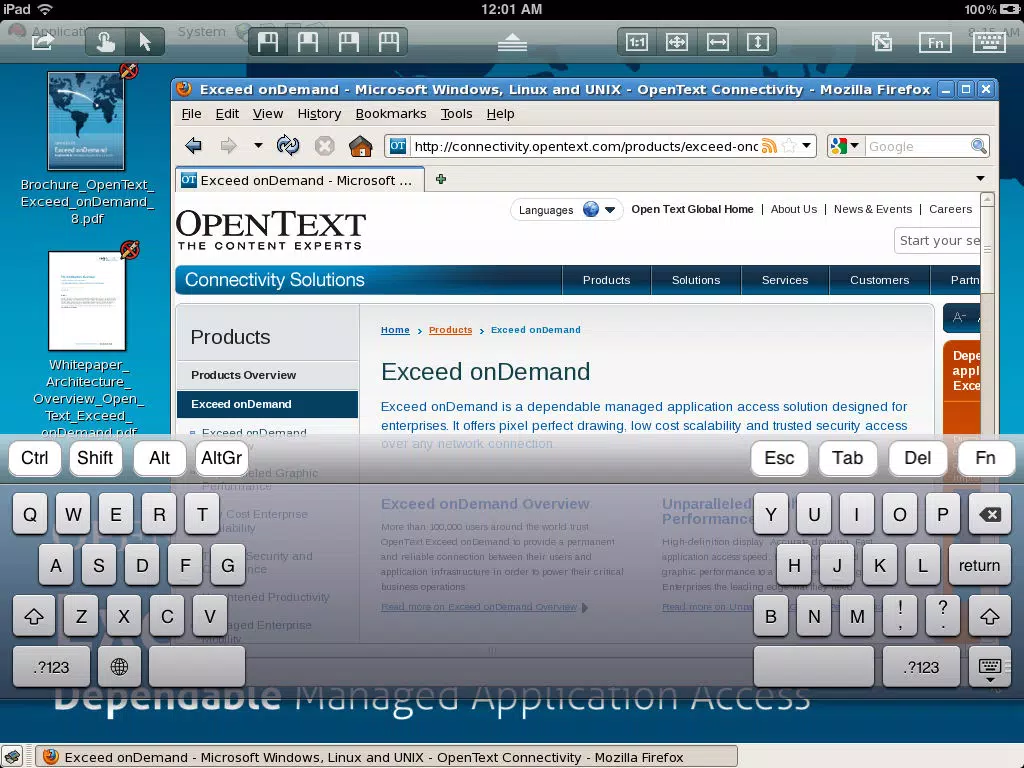Tap the window switch icon in top toolbar
Viewport: 1024px width, 768px height.
pyautogui.click(x=882, y=42)
